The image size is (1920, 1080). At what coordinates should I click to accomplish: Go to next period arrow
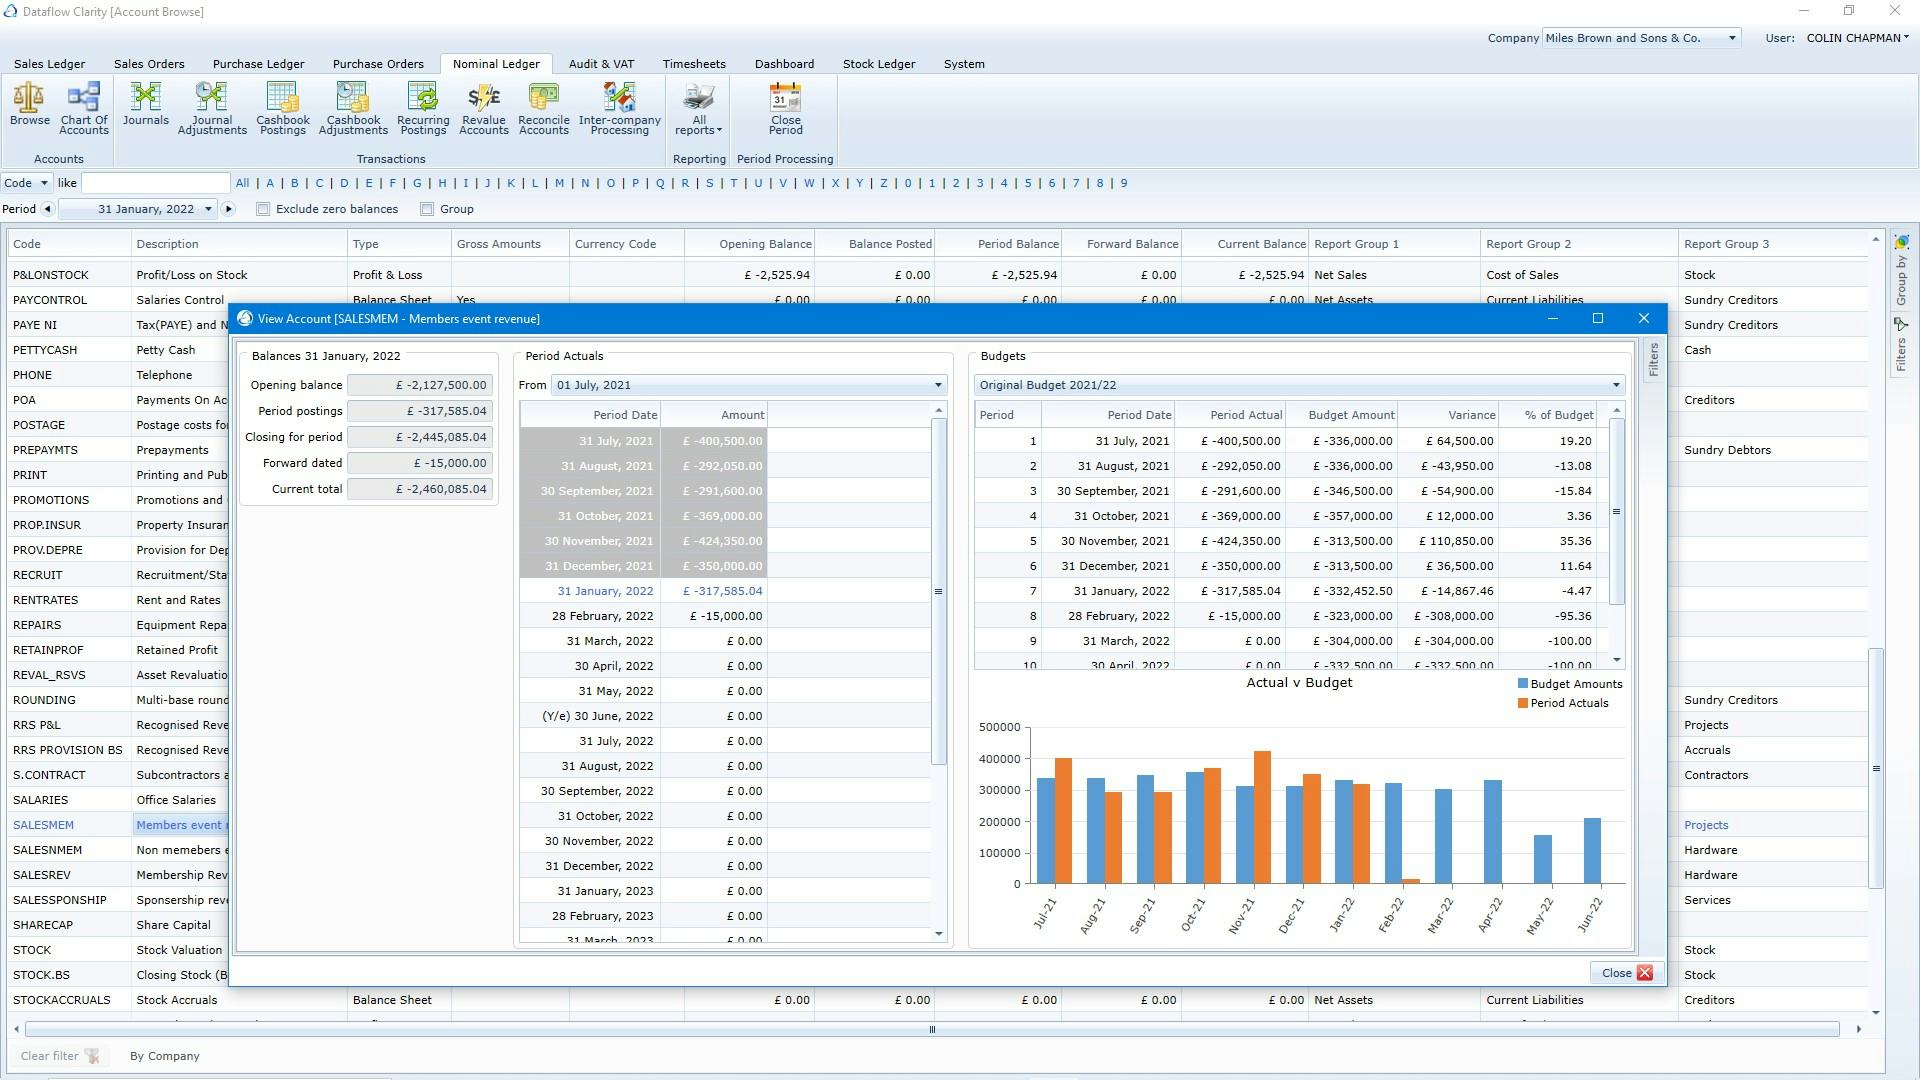click(228, 209)
